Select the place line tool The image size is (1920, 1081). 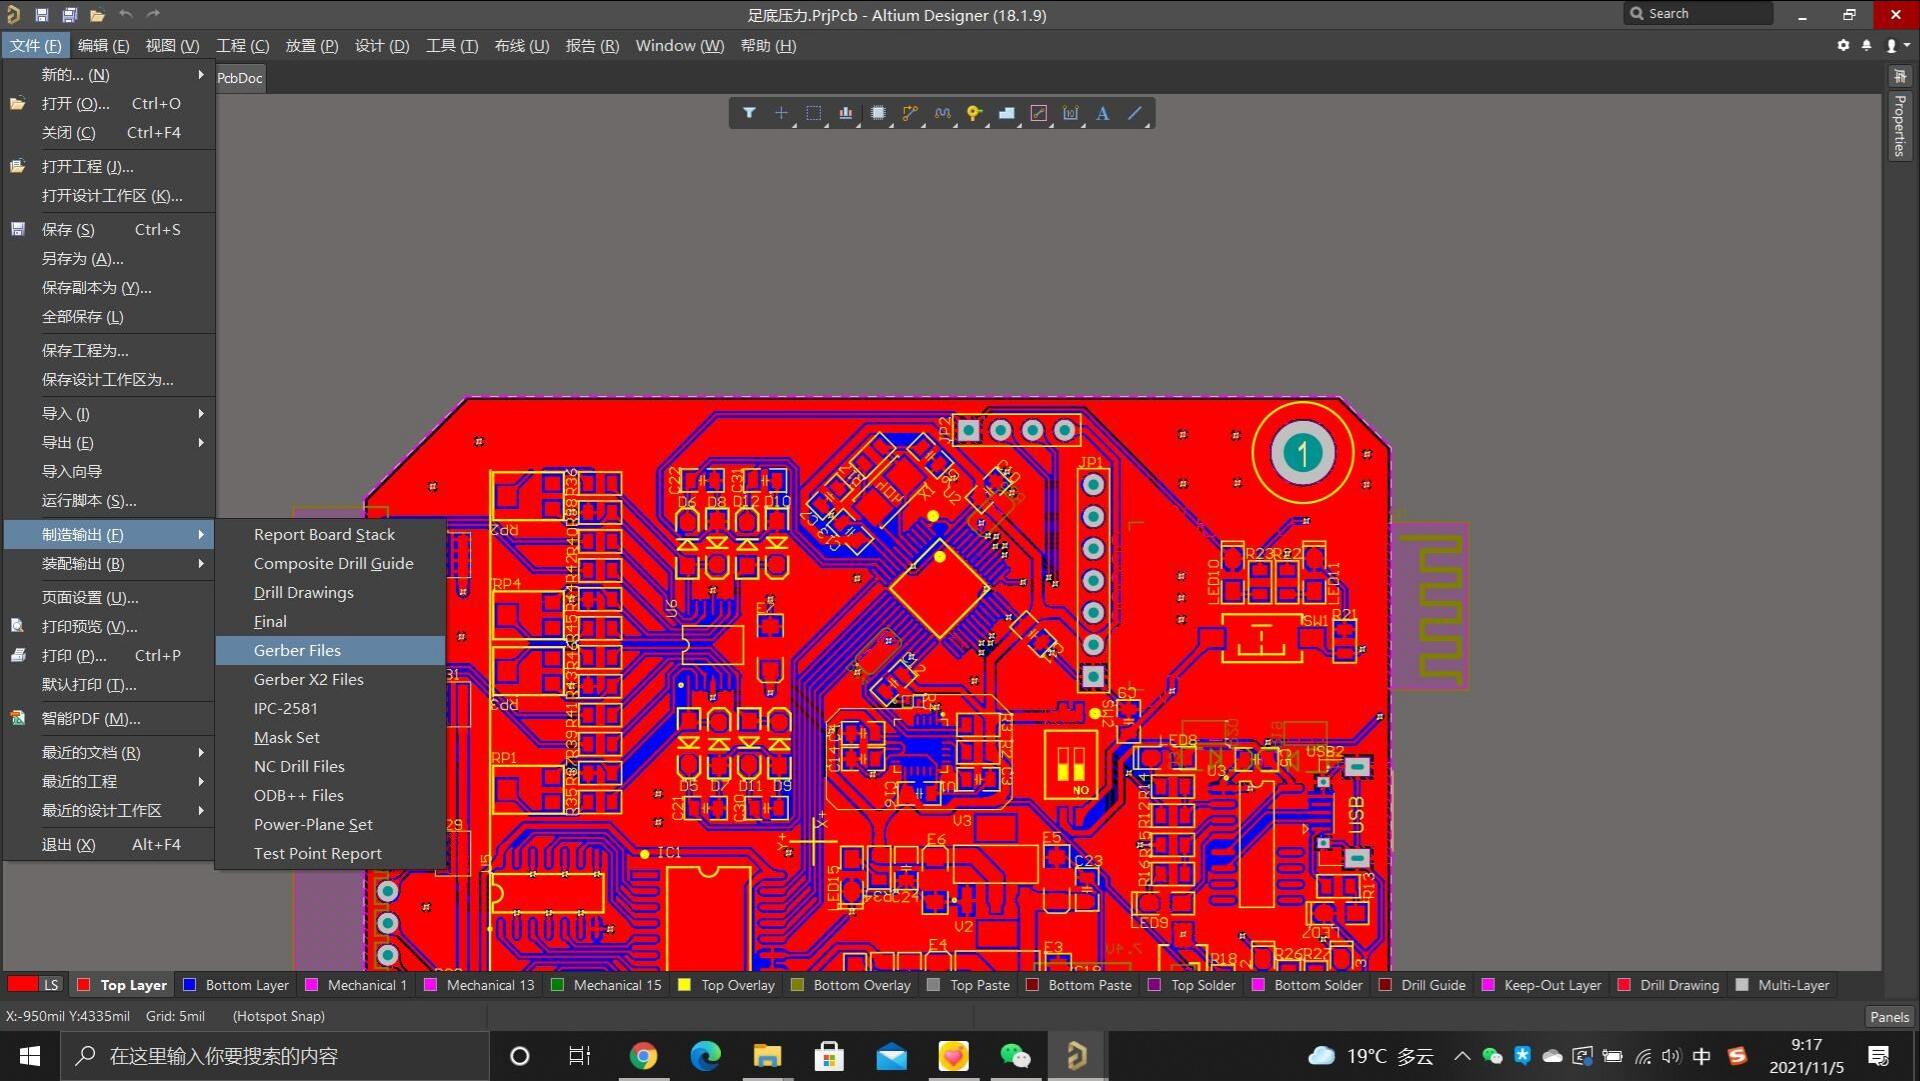(x=1134, y=113)
